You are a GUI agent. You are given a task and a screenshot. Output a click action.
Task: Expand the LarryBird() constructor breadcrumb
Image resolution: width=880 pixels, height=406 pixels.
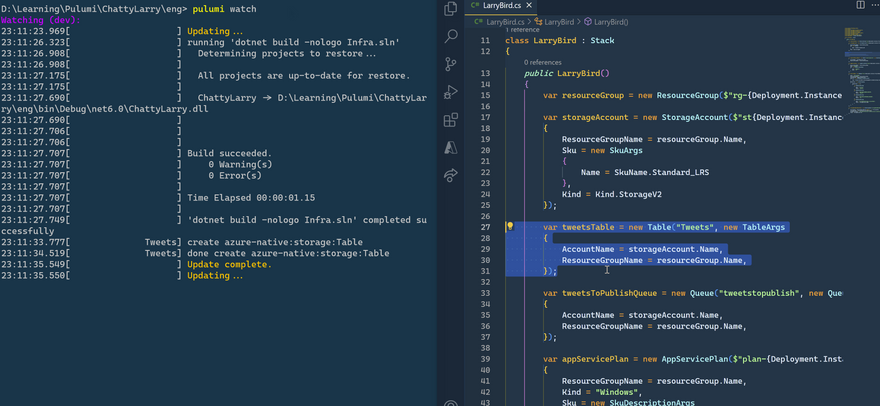click(611, 20)
